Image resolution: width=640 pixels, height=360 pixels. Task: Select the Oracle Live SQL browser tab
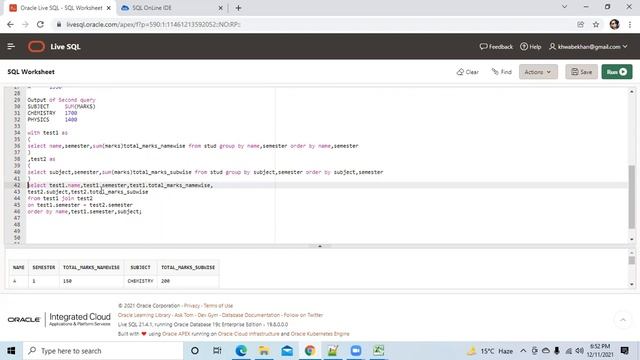pos(59,8)
